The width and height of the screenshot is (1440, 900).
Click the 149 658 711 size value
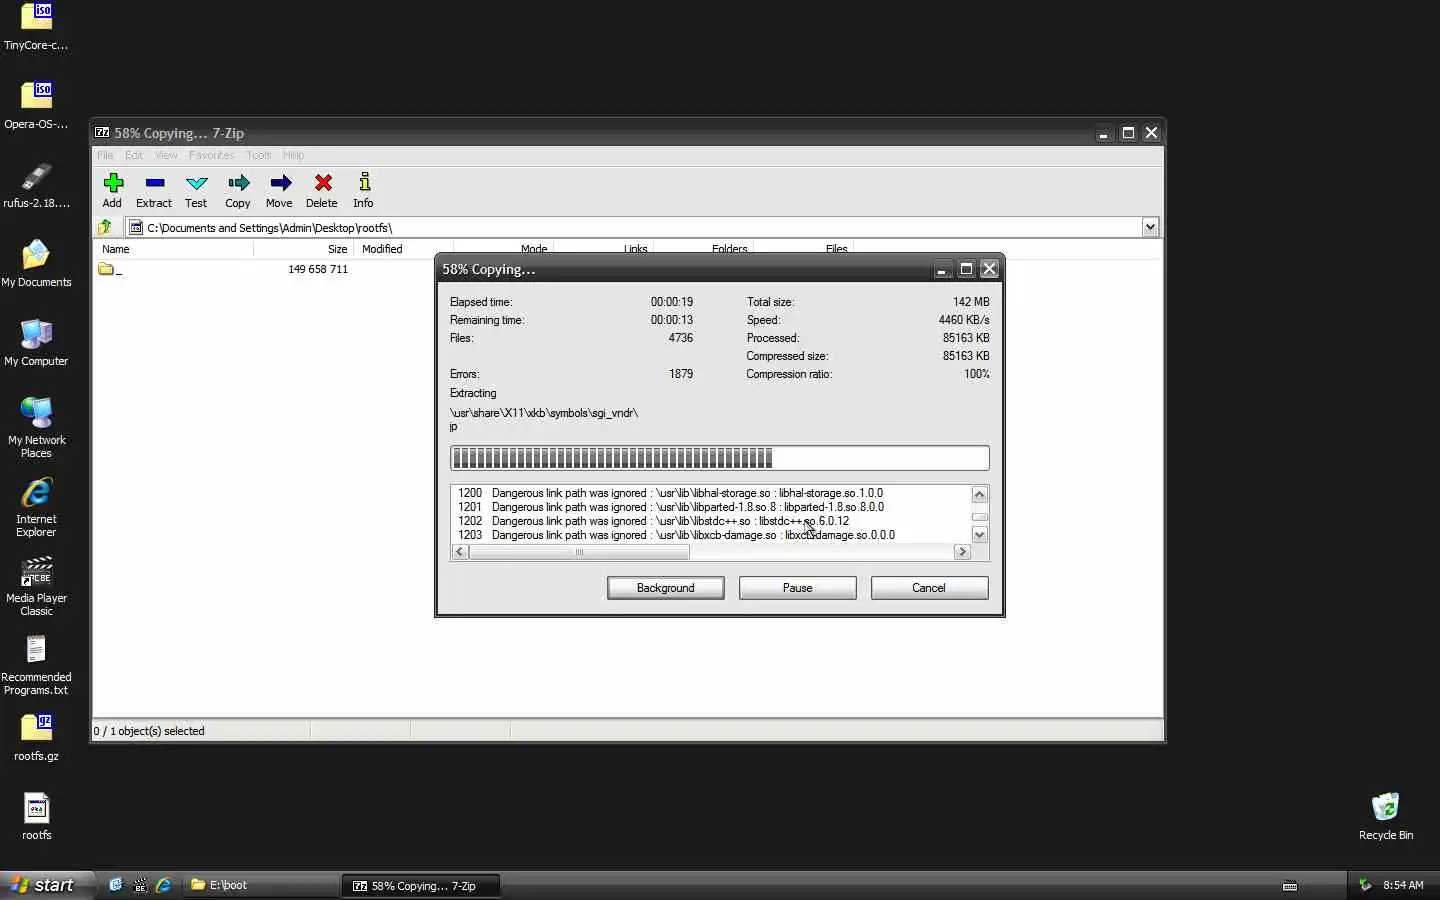318,269
